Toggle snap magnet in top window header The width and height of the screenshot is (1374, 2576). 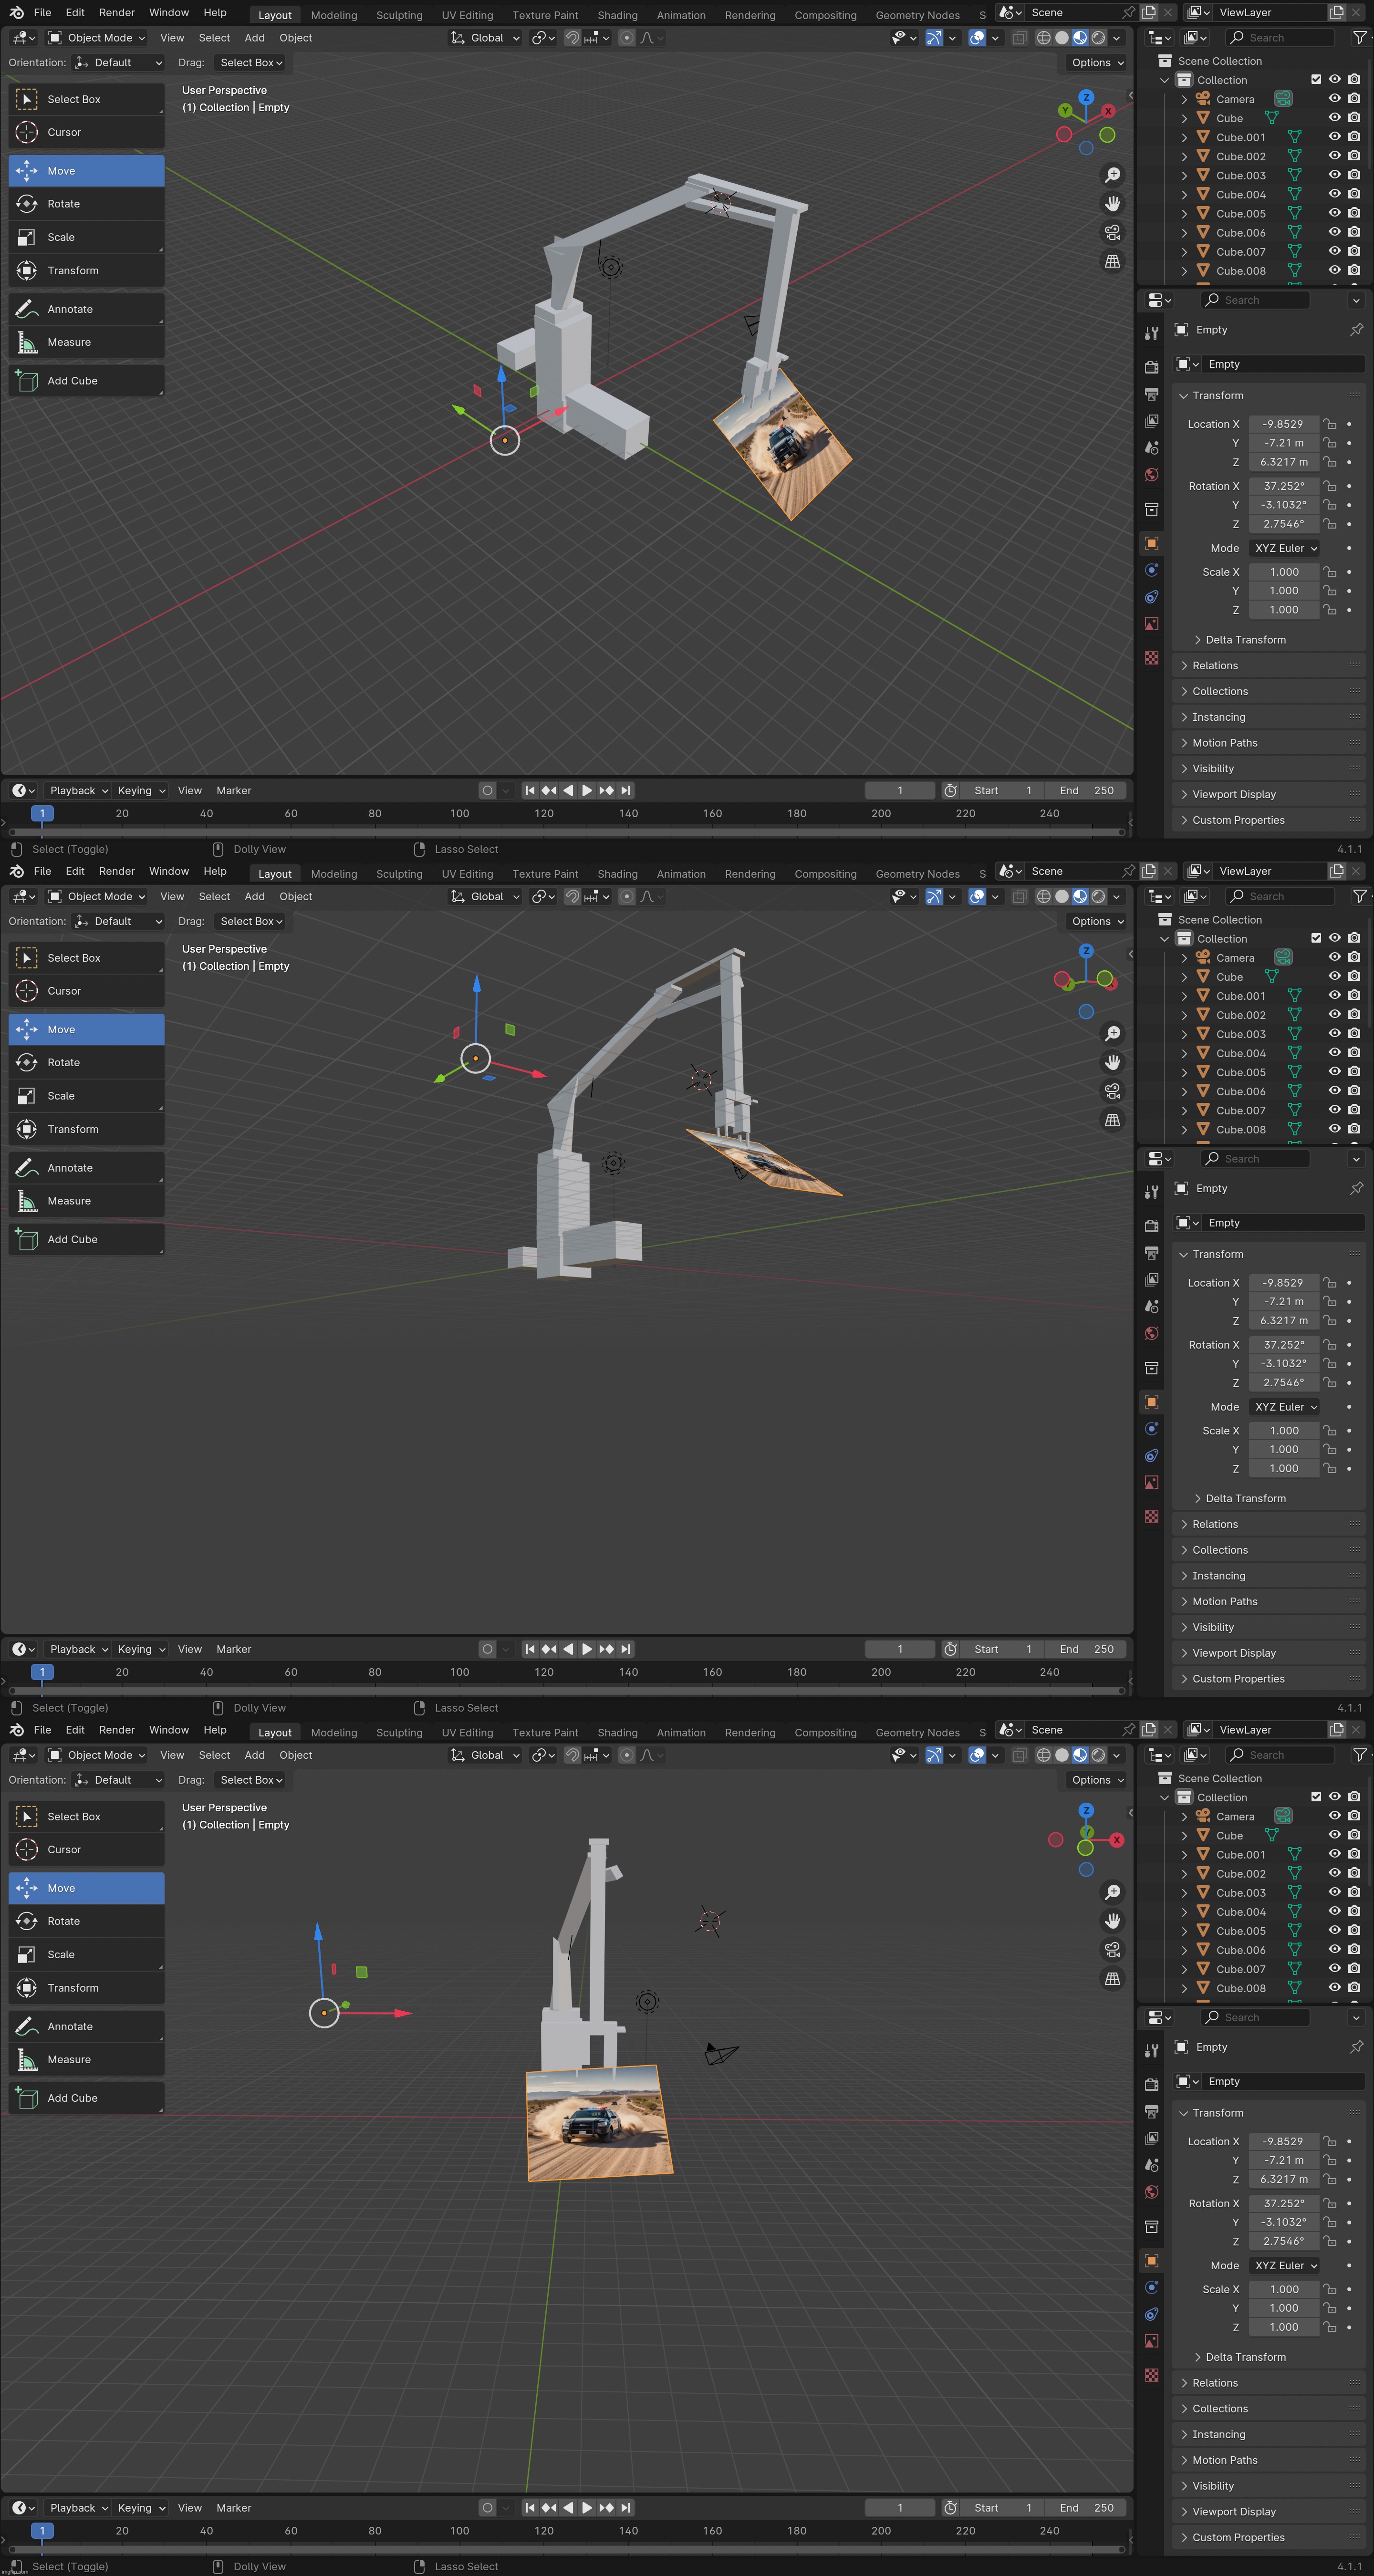point(572,38)
